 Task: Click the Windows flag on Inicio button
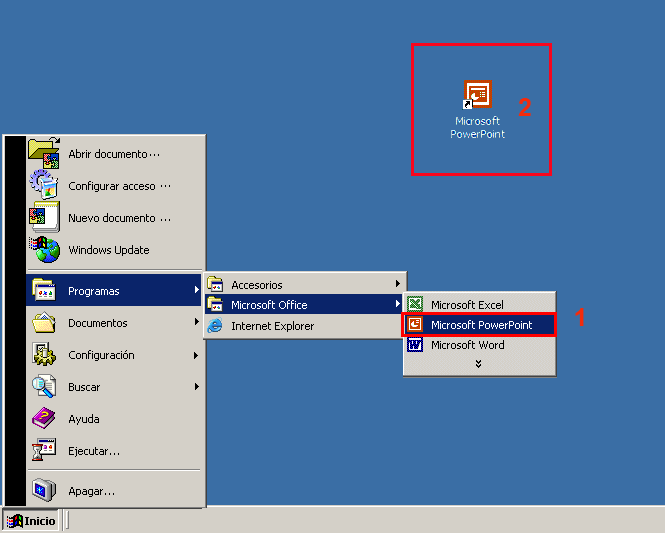pyautogui.click(x=15, y=521)
